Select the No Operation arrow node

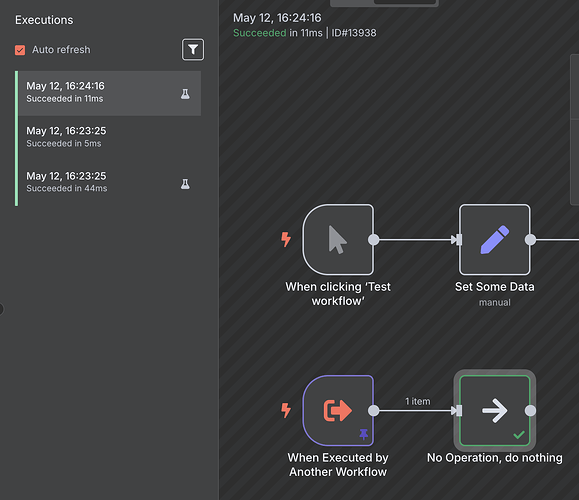494,410
